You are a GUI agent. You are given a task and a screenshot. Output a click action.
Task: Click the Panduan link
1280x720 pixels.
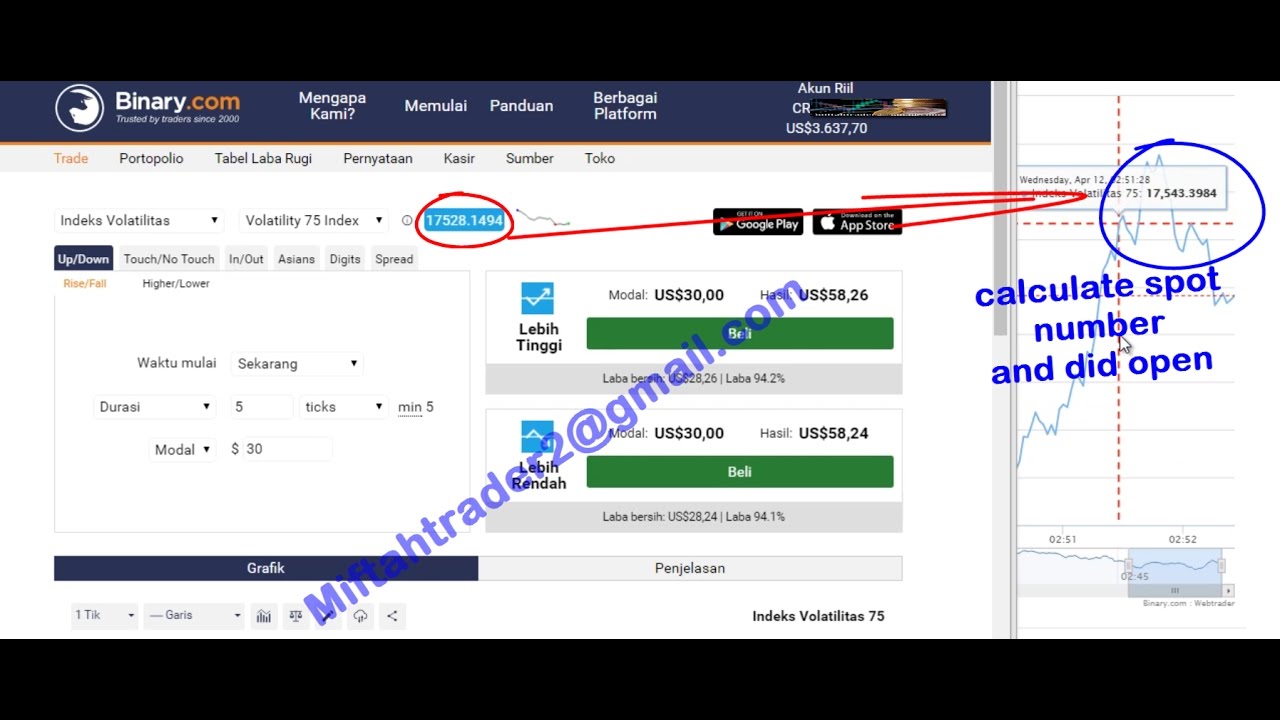(521, 106)
